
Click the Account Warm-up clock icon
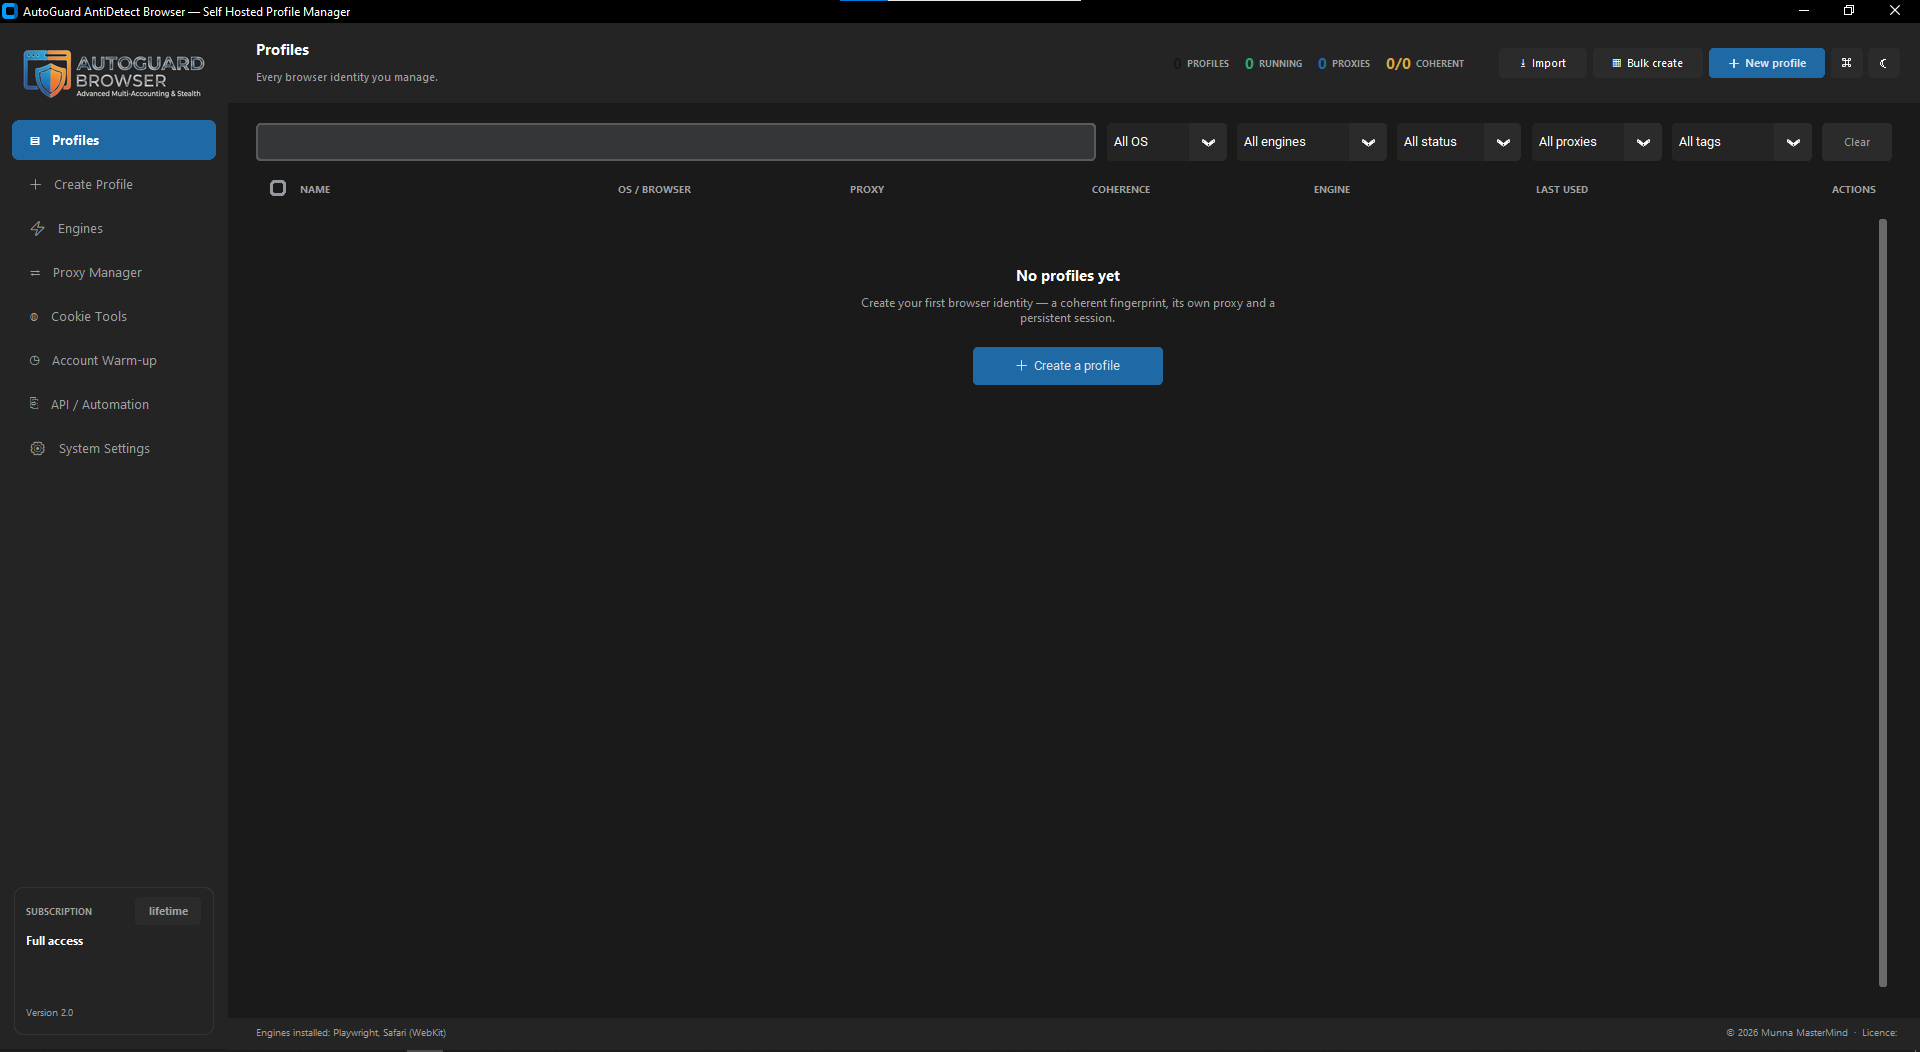pyautogui.click(x=35, y=361)
